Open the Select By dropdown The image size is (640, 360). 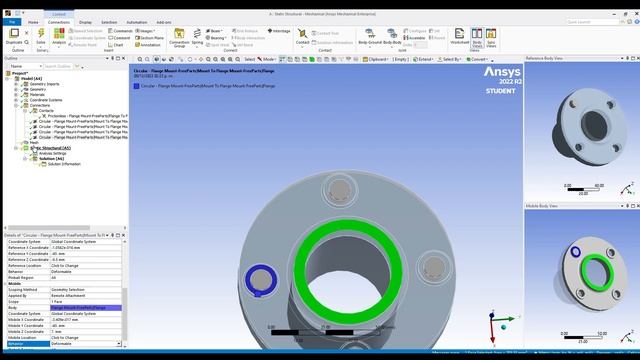point(449,59)
